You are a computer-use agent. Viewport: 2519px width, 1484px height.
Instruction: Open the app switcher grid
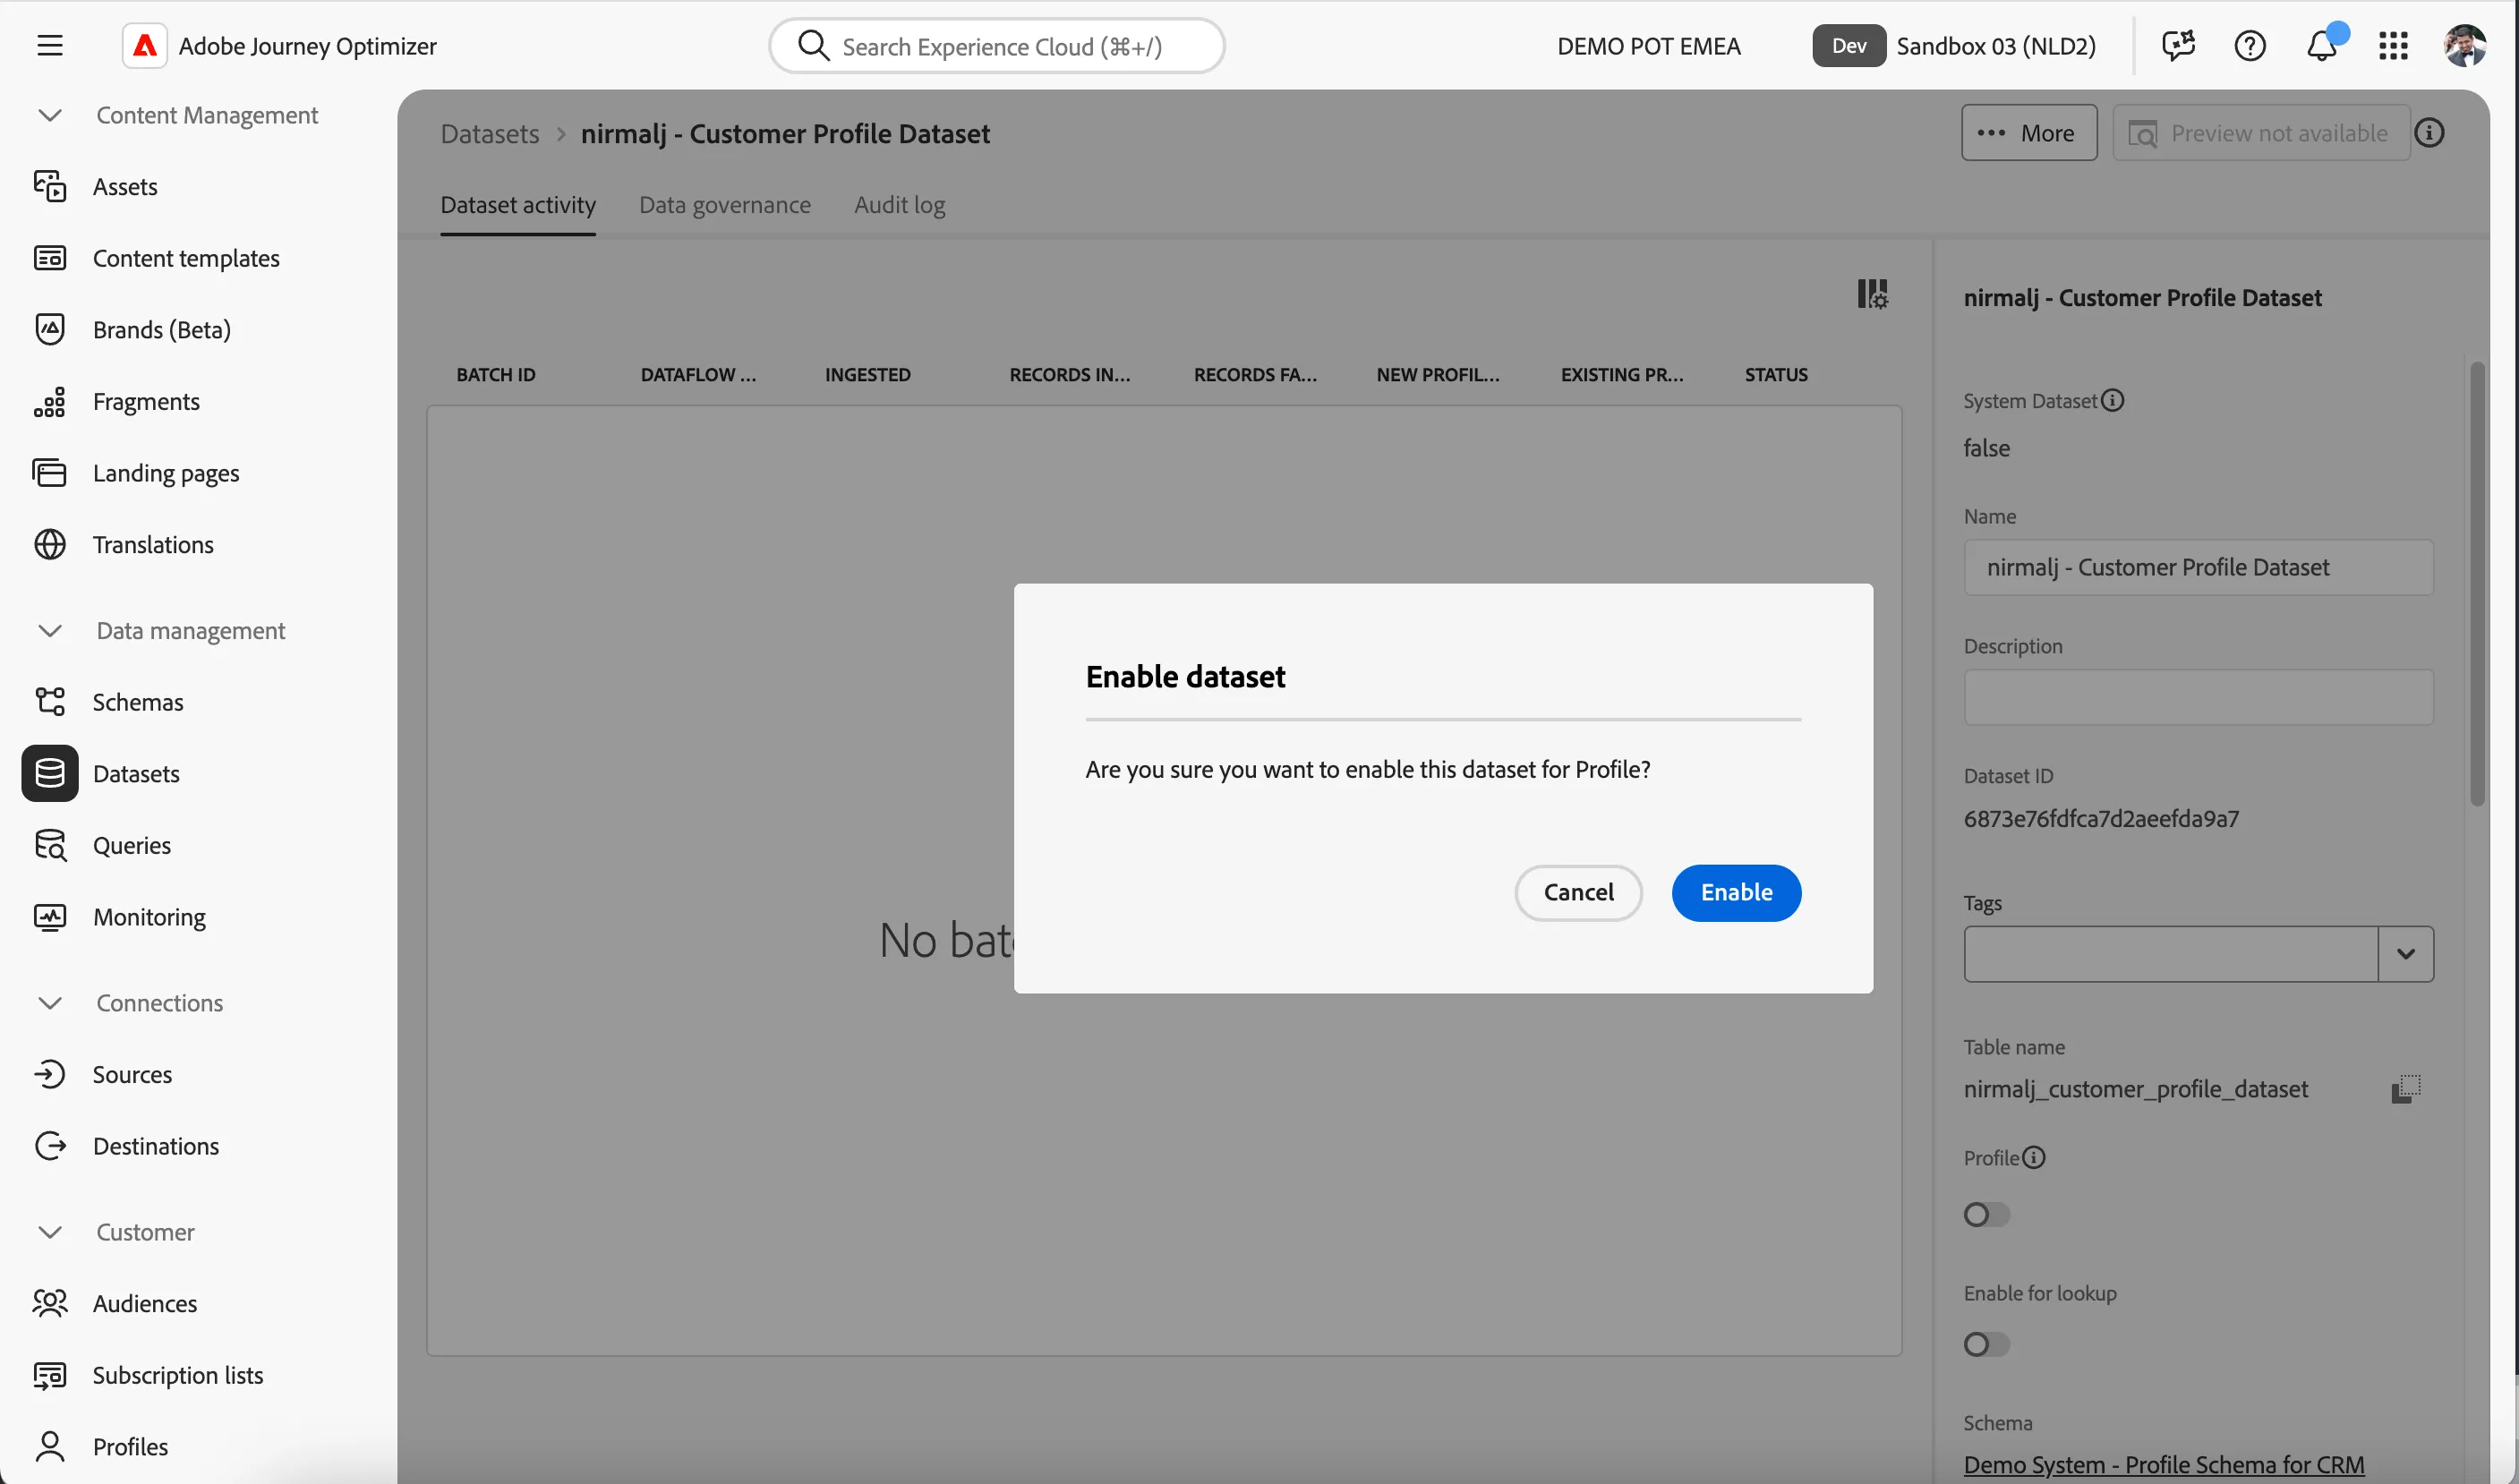(x=2393, y=46)
